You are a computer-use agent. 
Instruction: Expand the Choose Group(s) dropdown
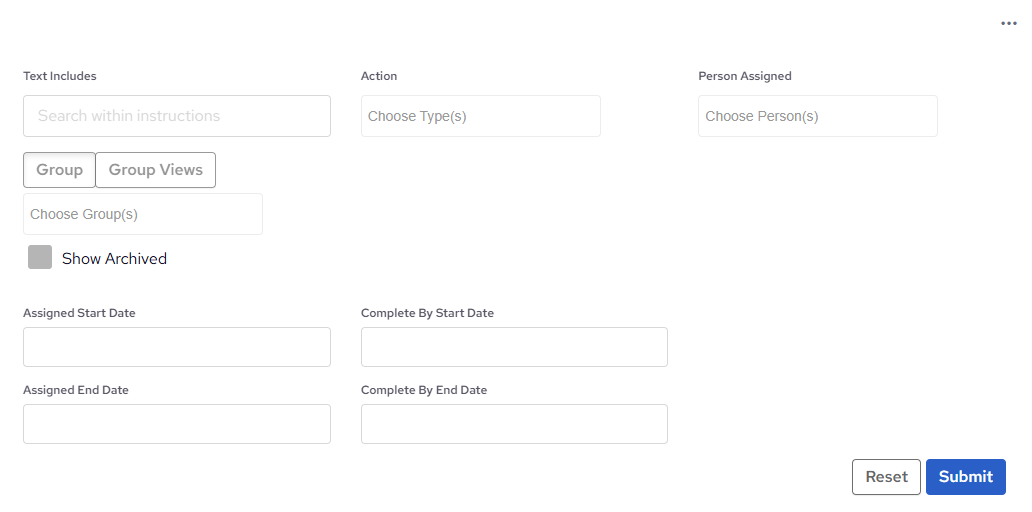[x=142, y=214]
